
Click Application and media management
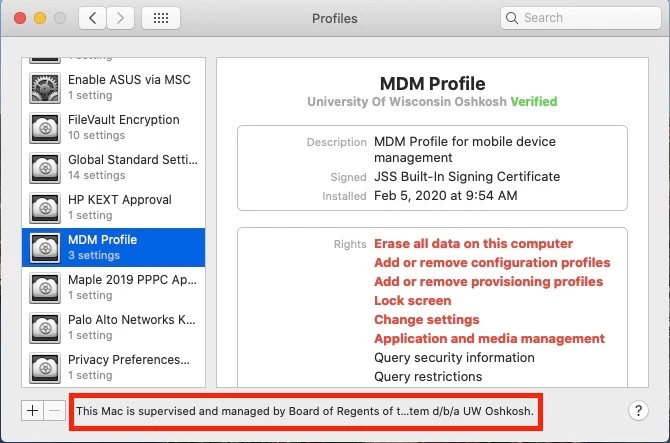pos(489,339)
